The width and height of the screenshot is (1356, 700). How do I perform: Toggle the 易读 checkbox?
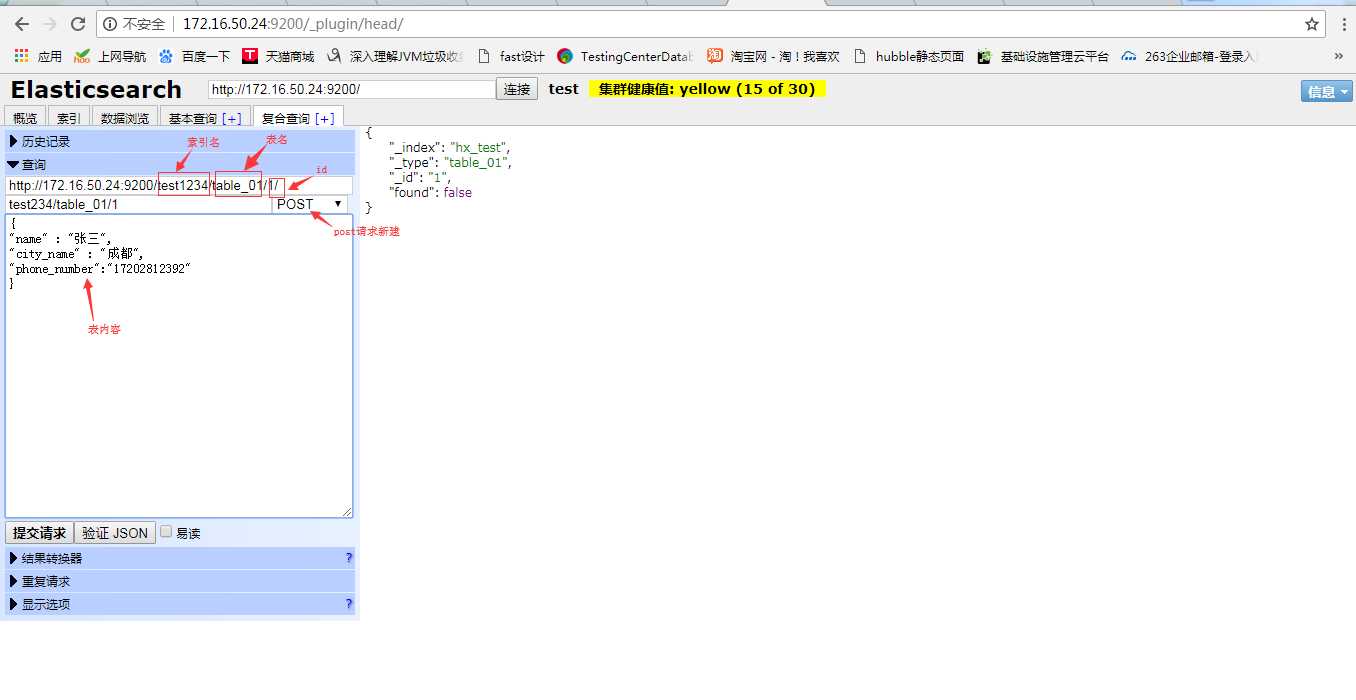click(167, 532)
